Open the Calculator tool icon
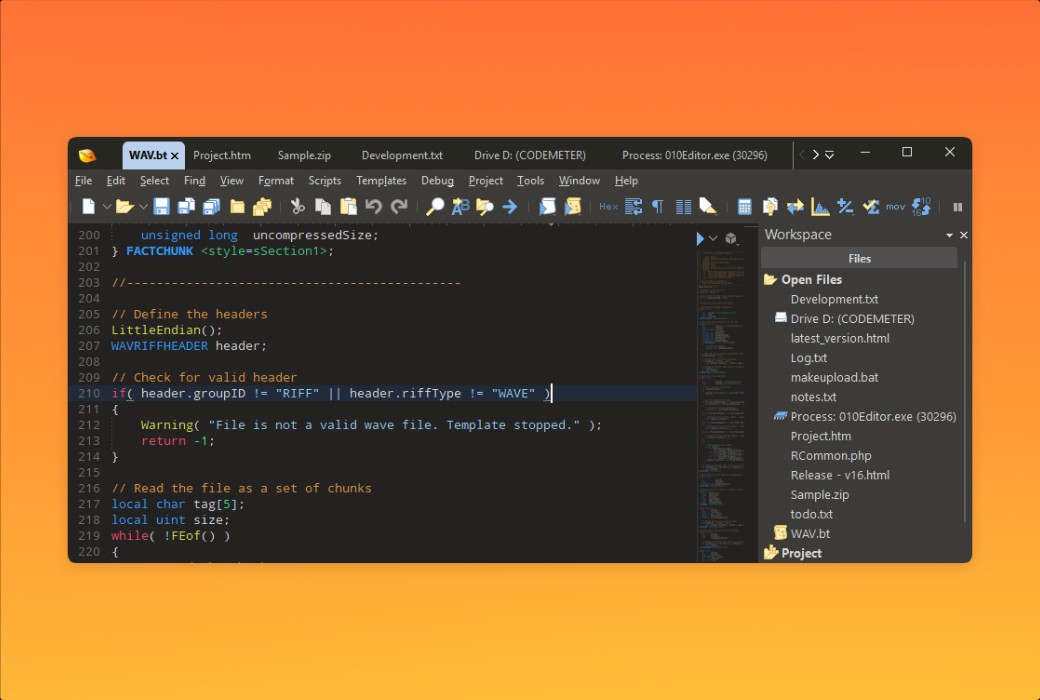Viewport: 1040px width, 700px height. pyautogui.click(x=745, y=207)
